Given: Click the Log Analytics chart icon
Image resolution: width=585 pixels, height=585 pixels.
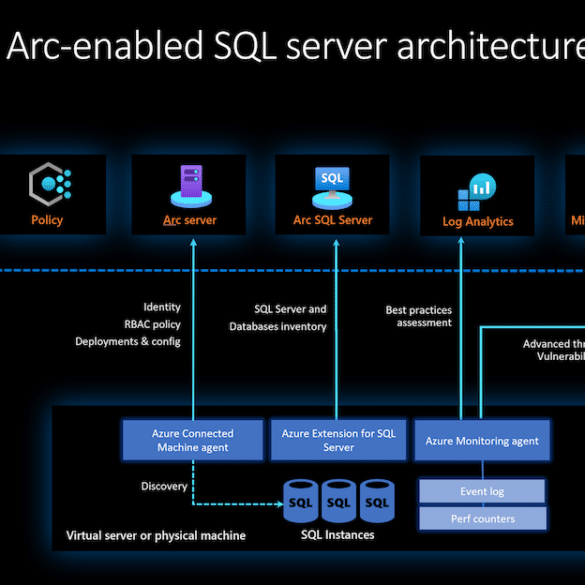Looking at the screenshot, I should pyautogui.click(x=477, y=192).
